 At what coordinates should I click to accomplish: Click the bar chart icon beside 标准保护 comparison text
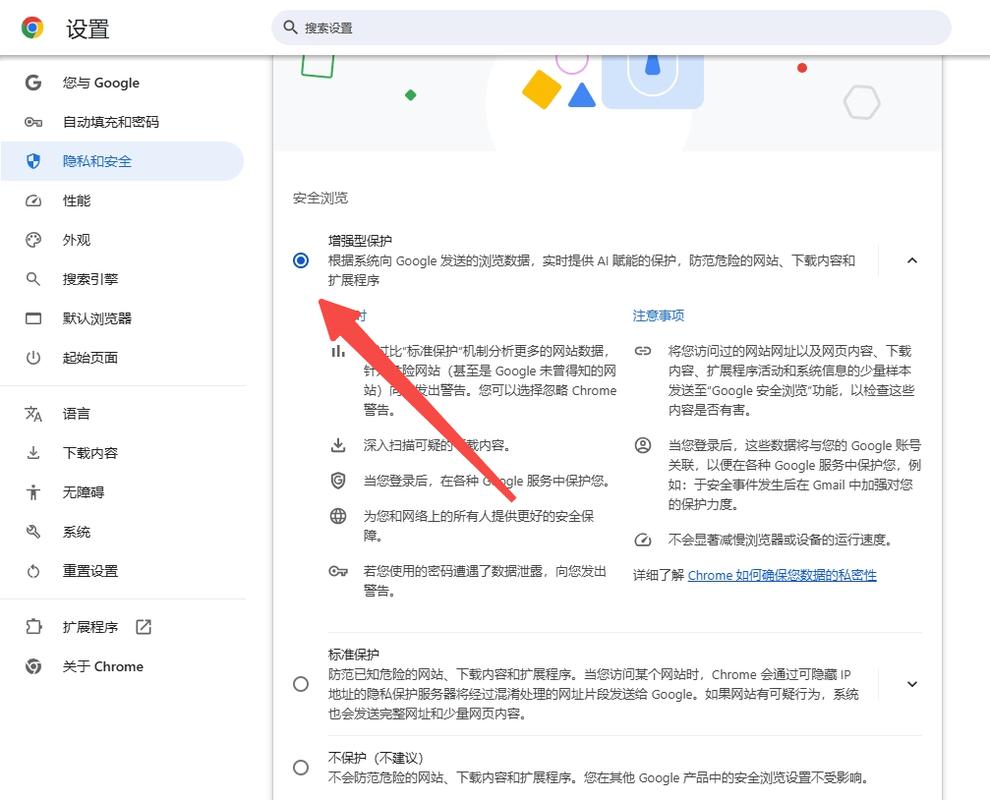coord(338,350)
